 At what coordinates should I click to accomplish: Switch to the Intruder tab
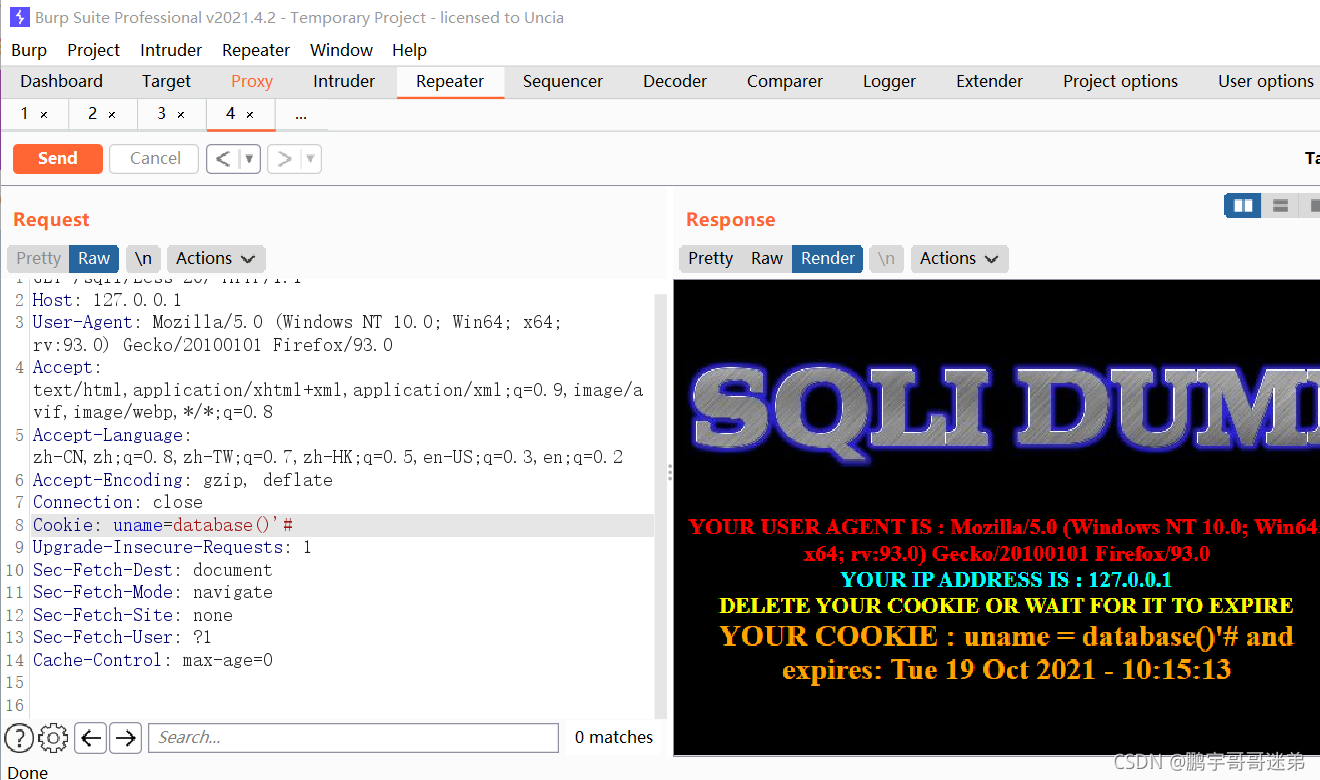click(x=344, y=82)
